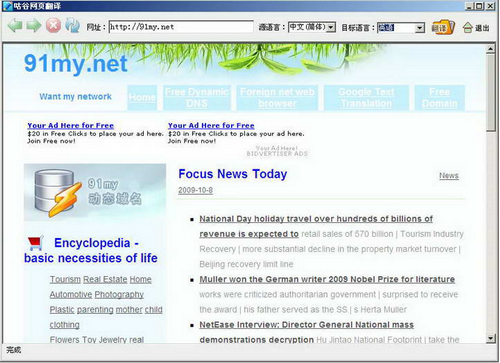Click the scrollbar down arrow

[x=490, y=338]
